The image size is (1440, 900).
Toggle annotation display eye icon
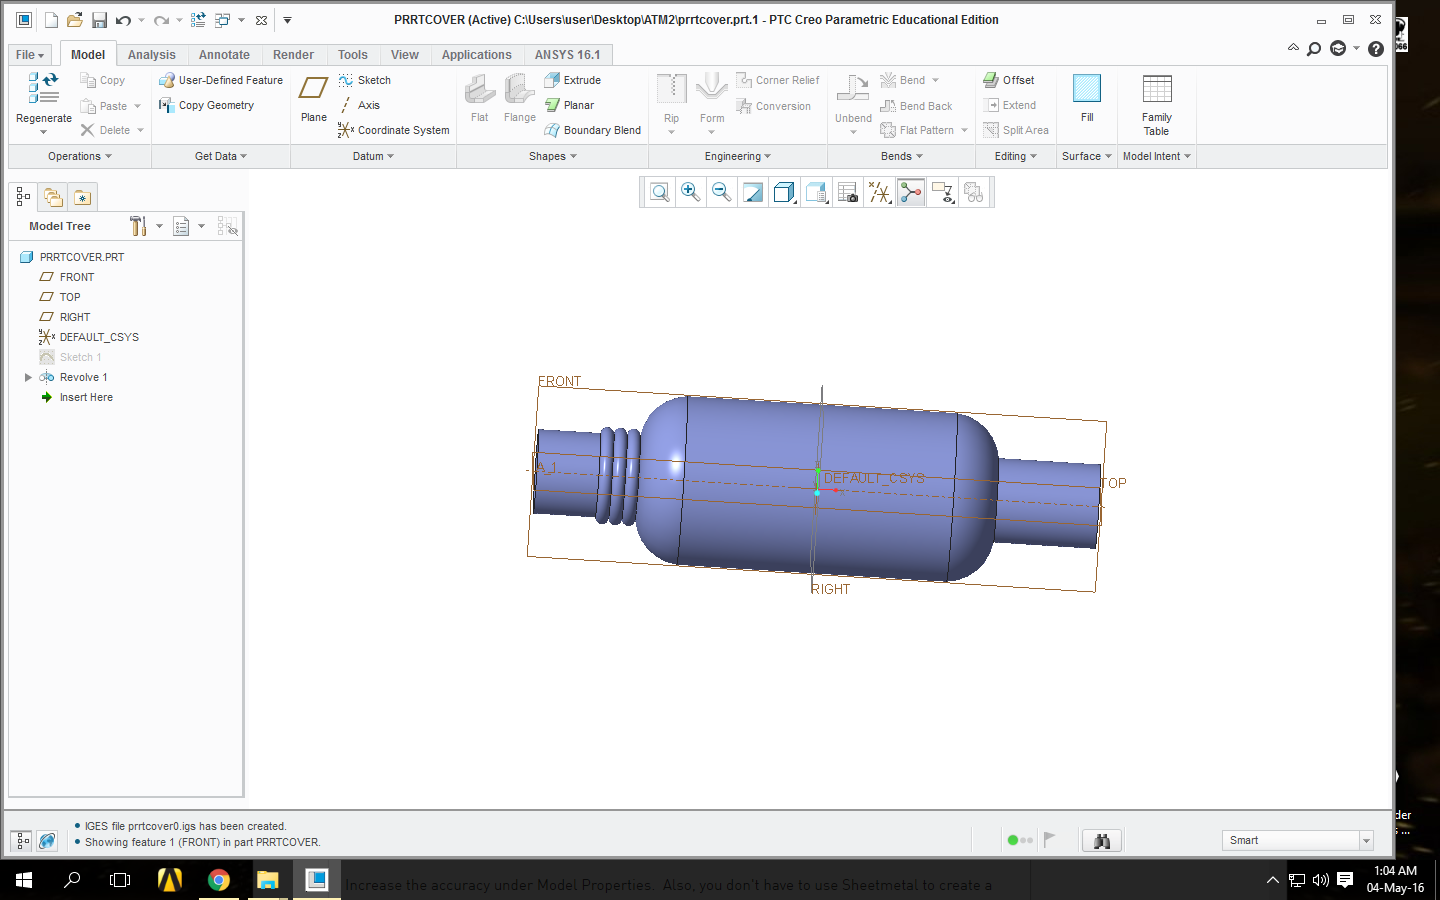[943, 192]
